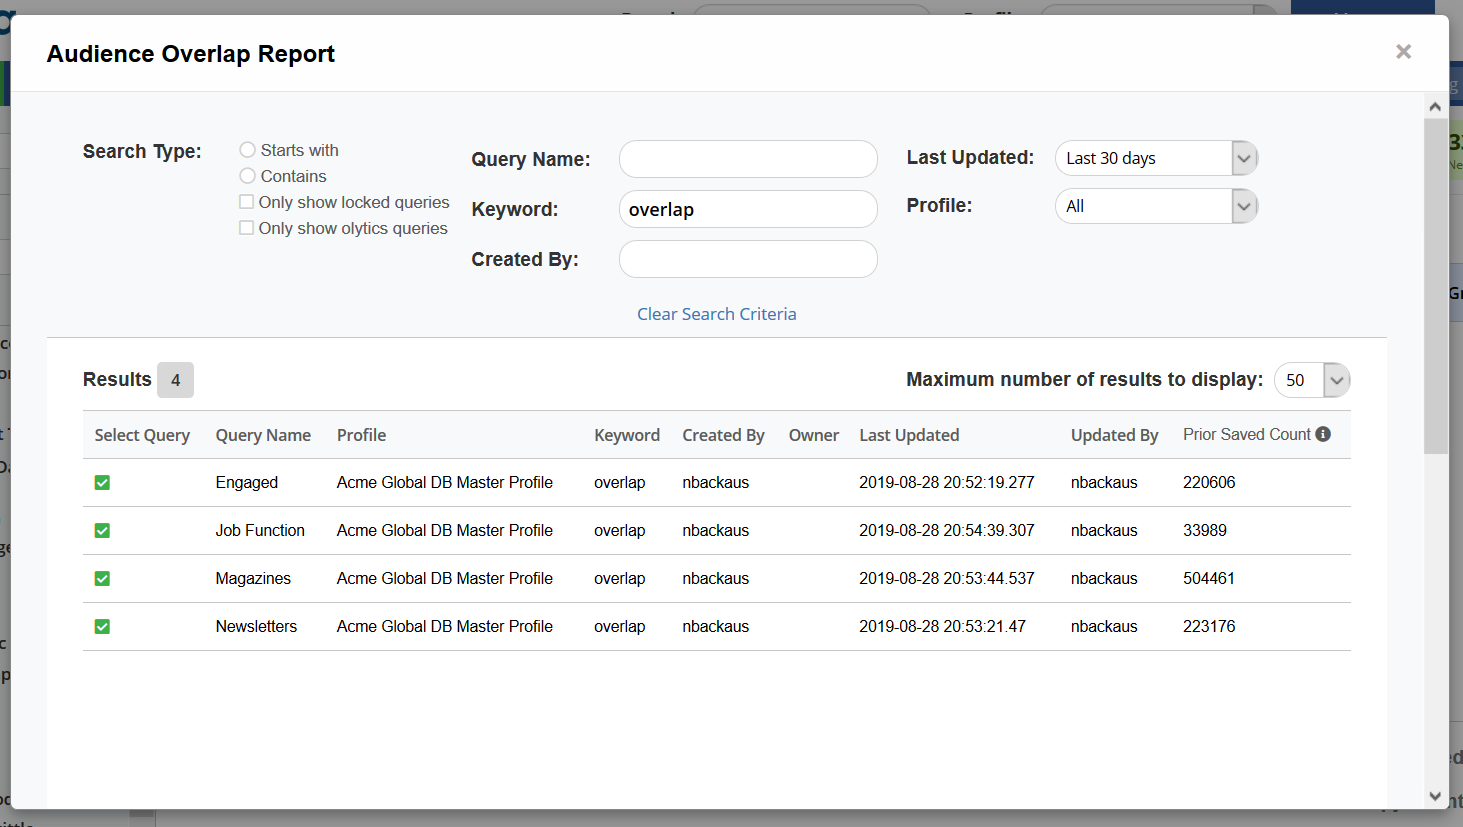This screenshot has width=1463, height=827.
Task: Open the Last Updated dropdown
Action: pos(1156,158)
